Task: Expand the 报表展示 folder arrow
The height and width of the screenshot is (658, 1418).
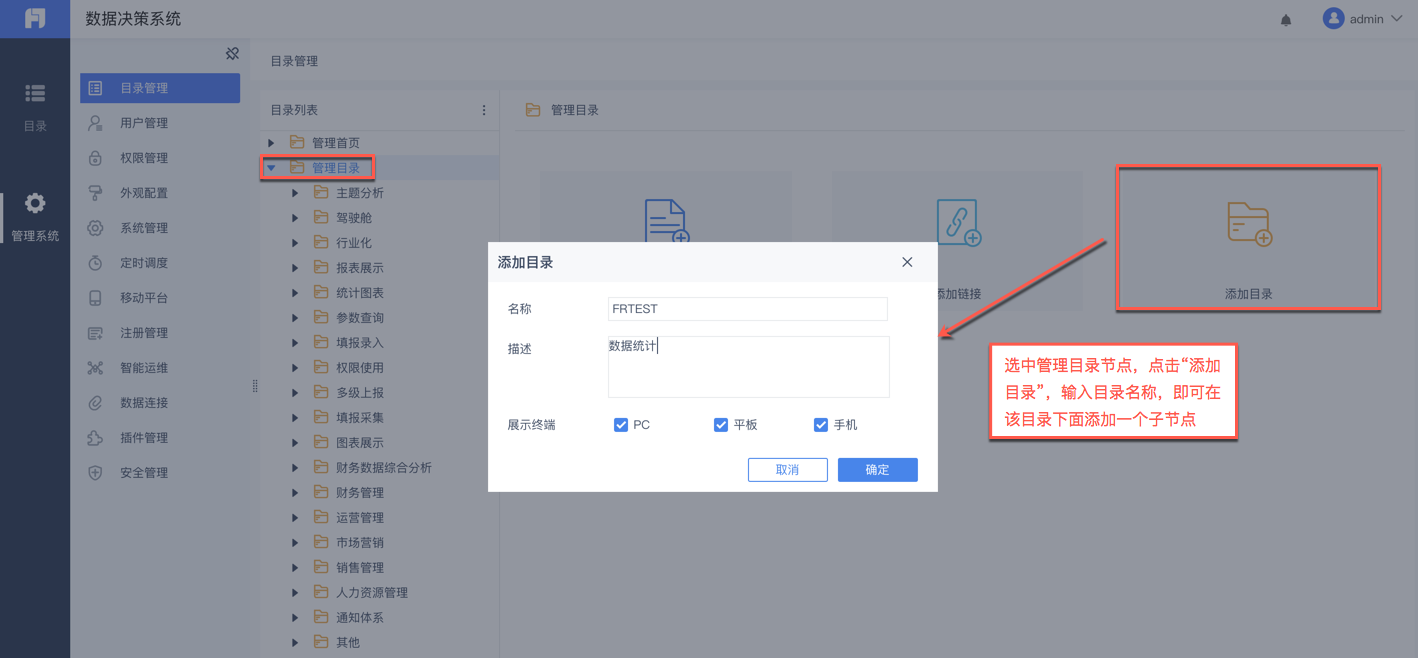Action: tap(295, 268)
